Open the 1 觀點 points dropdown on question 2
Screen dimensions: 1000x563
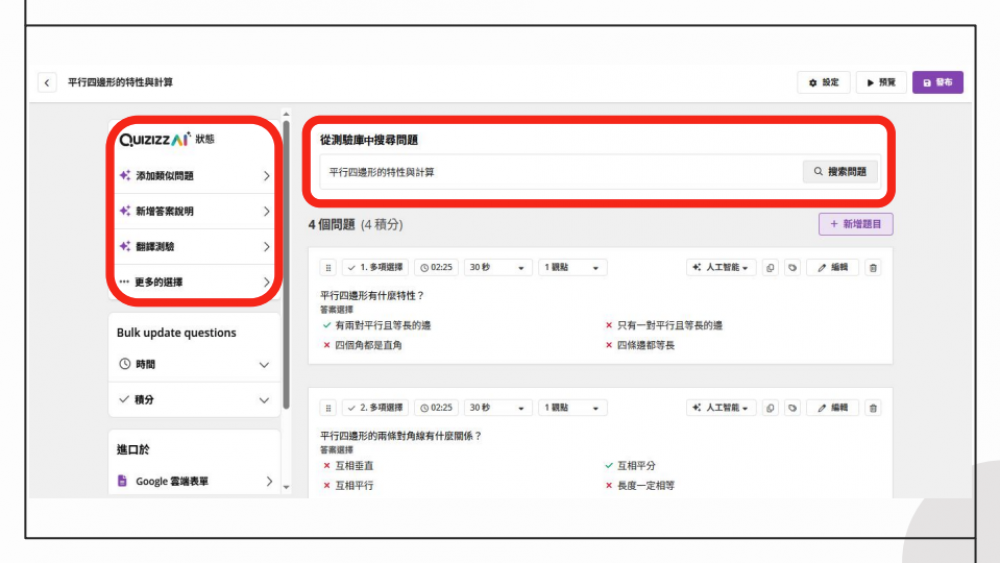click(573, 408)
